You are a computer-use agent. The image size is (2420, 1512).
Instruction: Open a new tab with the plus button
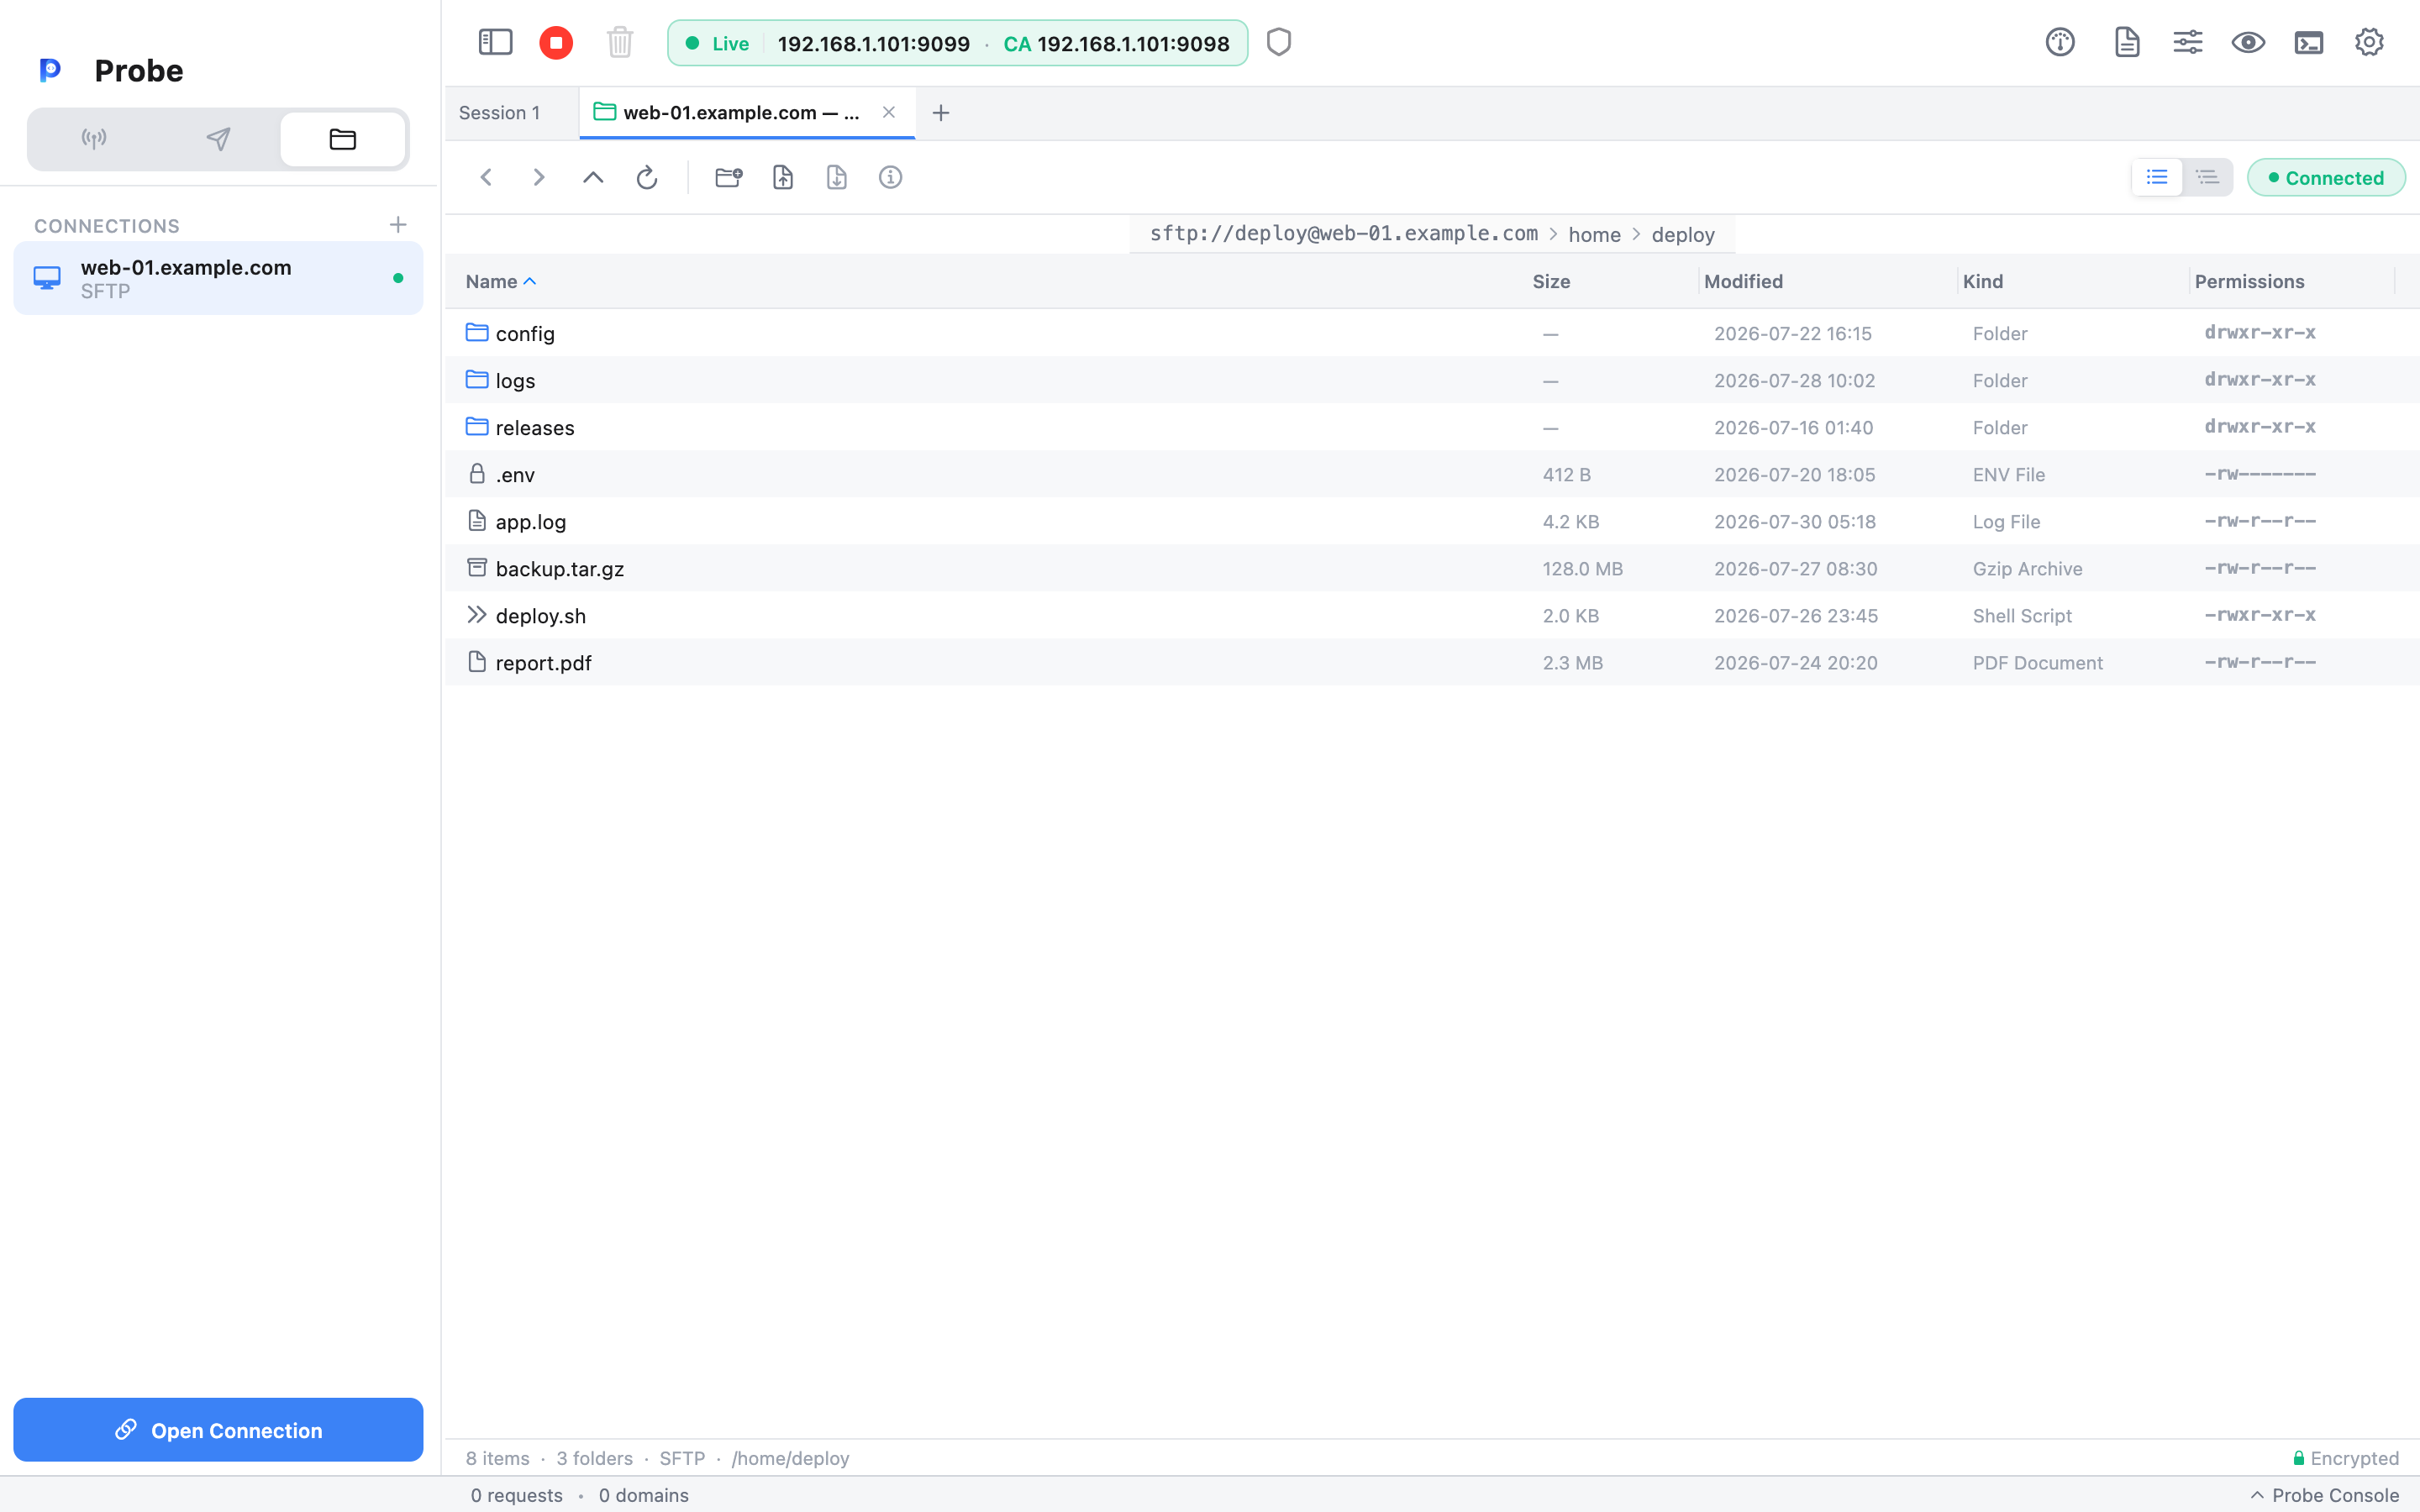pyautogui.click(x=941, y=113)
